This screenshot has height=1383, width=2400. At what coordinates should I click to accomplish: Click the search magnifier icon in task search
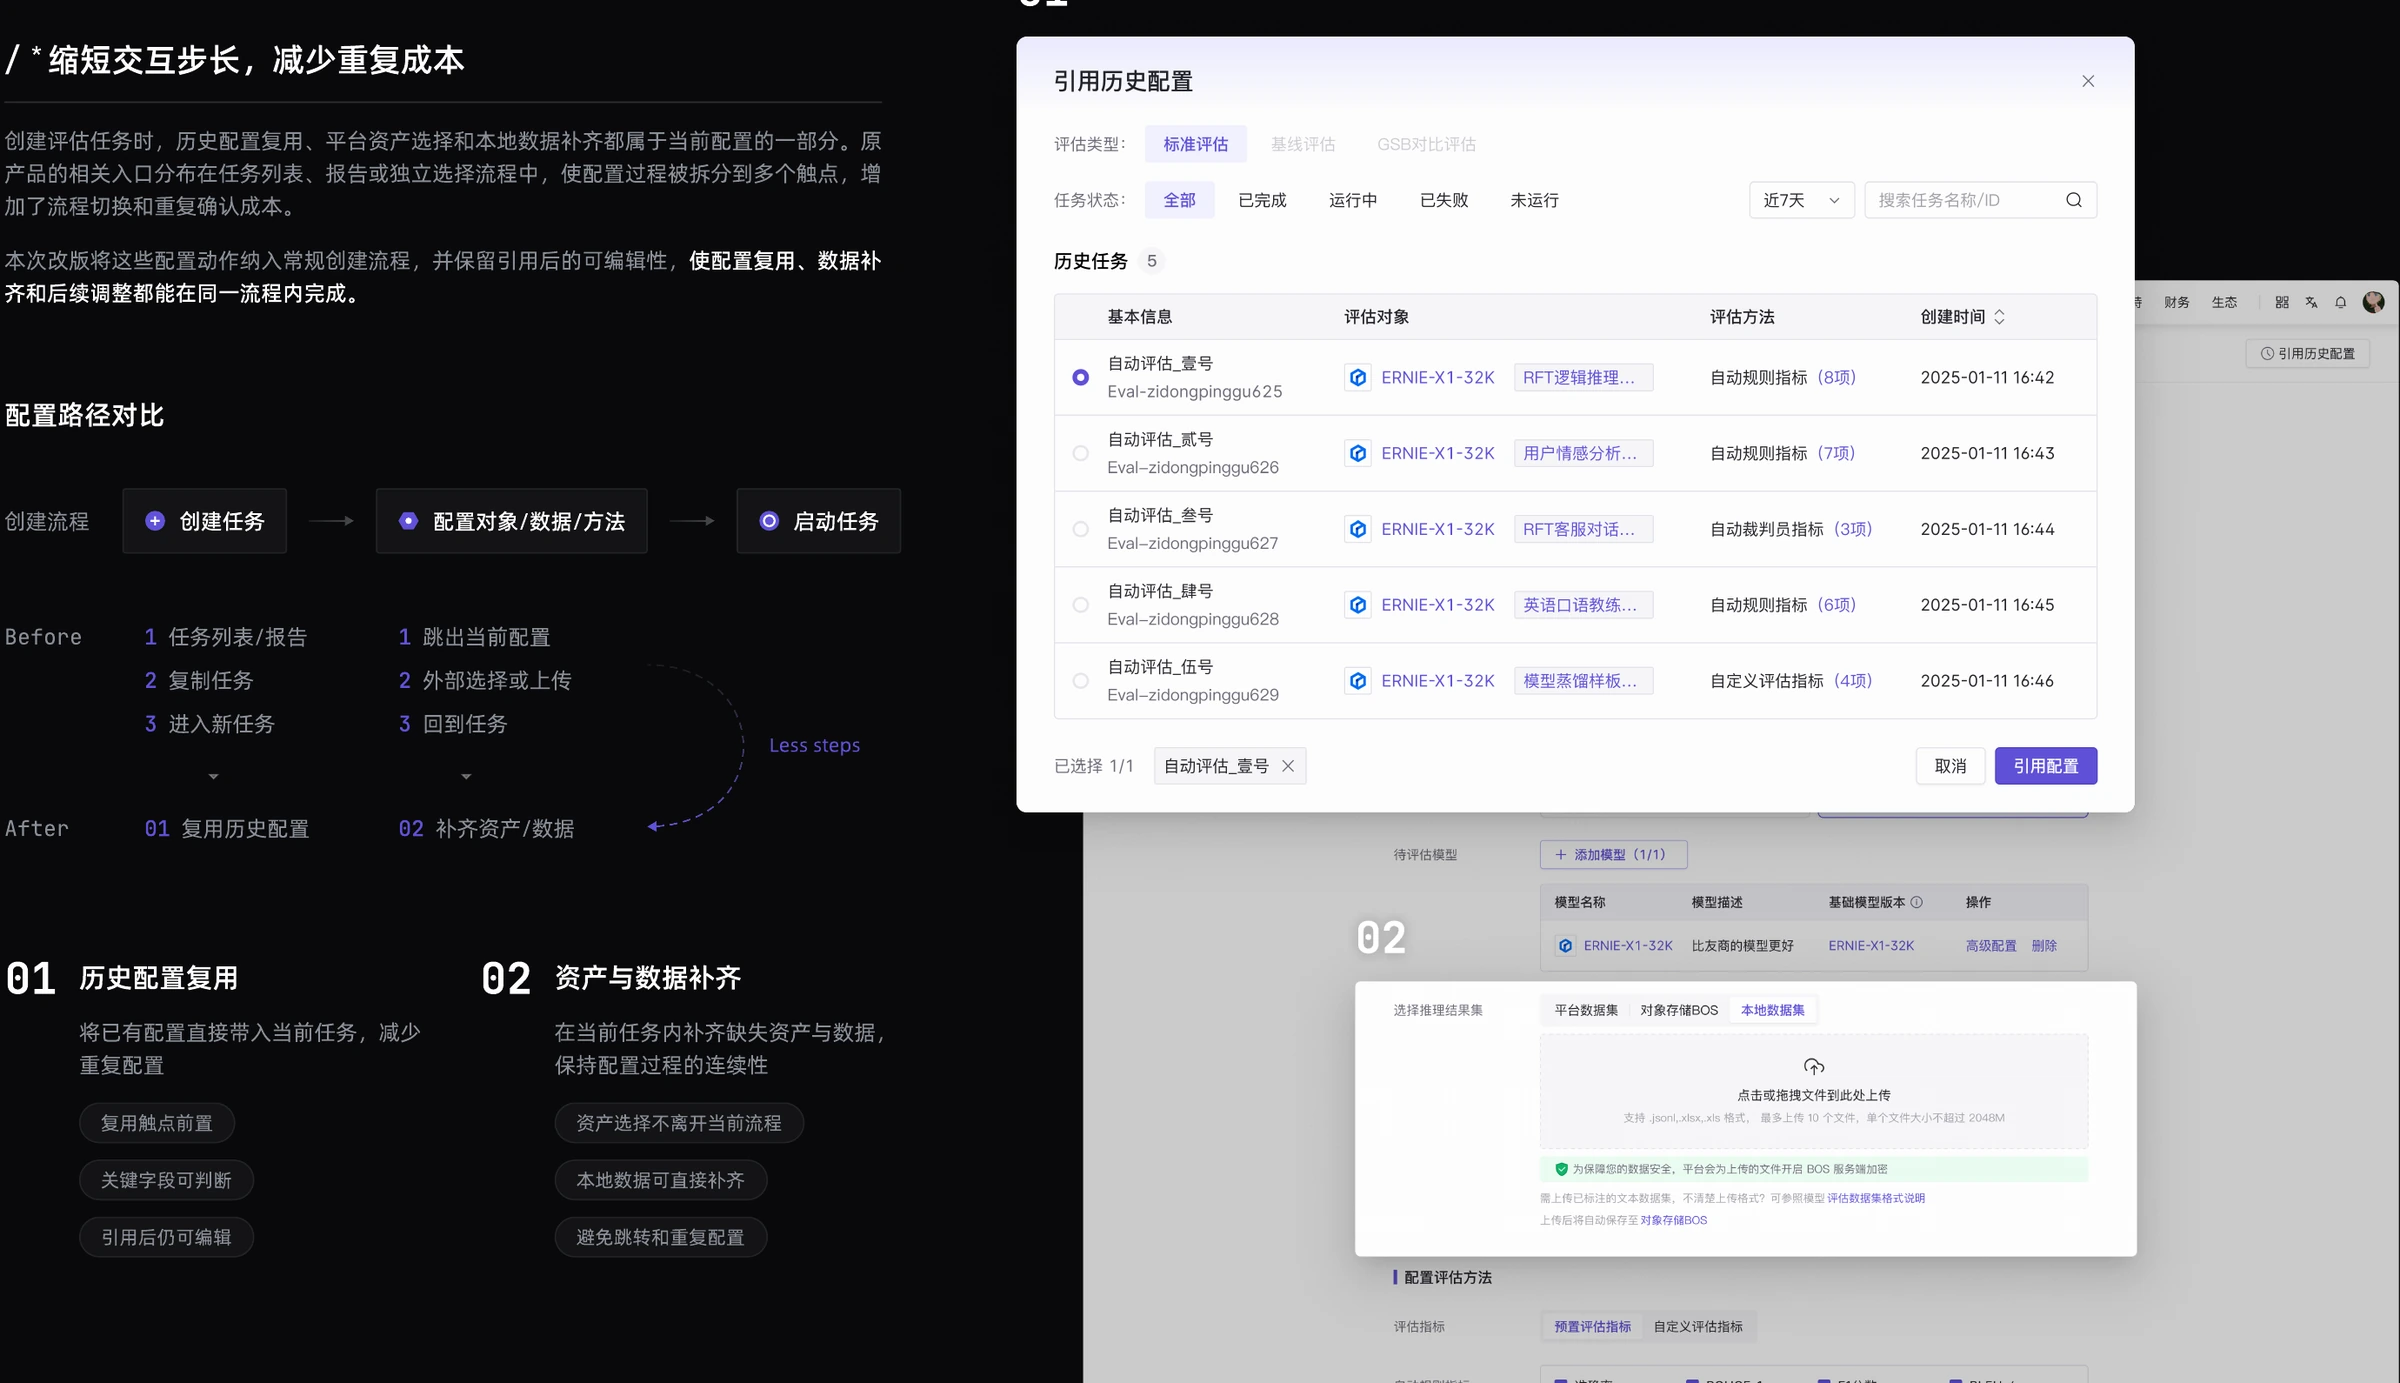(x=2074, y=200)
